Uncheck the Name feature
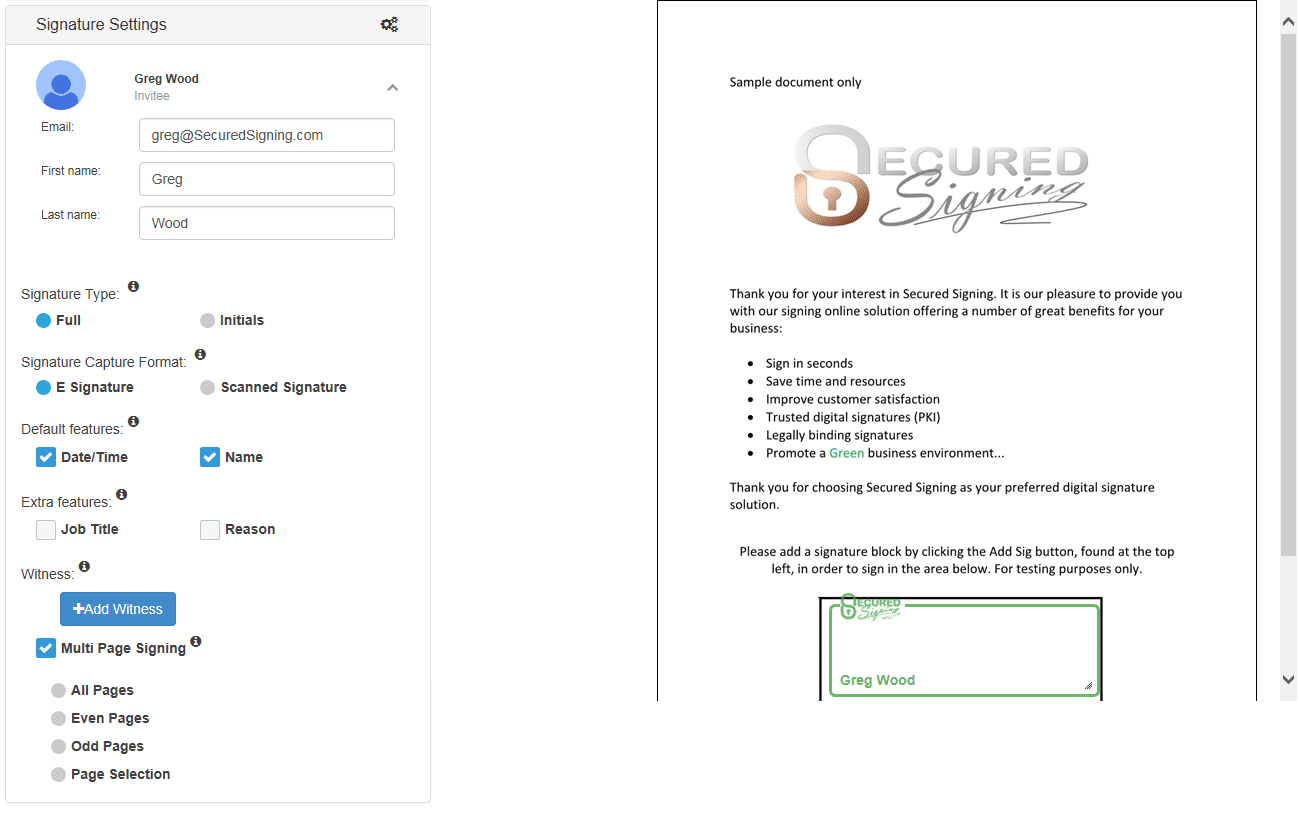The height and width of the screenshot is (813, 1300). coord(210,457)
